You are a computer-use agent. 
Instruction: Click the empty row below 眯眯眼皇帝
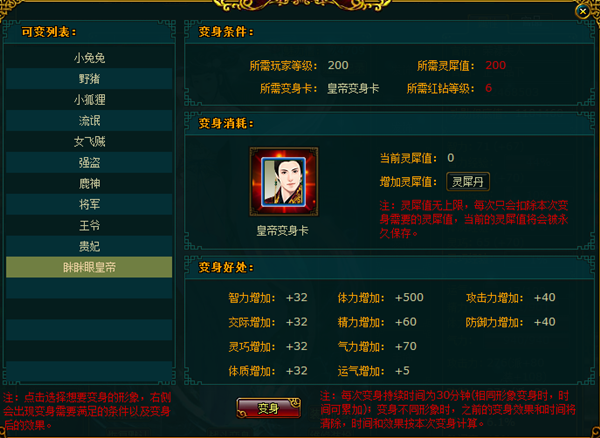(x=89, y=288)
